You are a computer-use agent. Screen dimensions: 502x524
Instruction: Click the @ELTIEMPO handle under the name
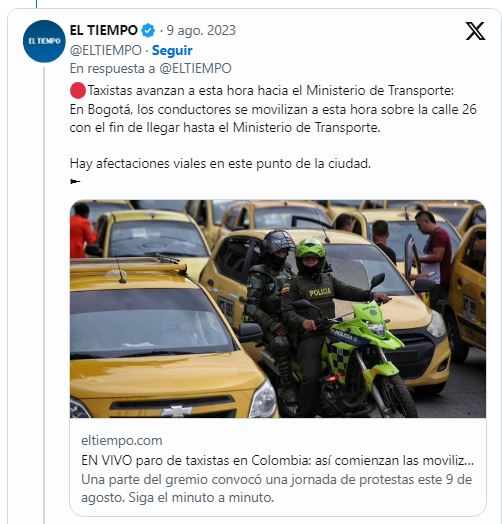[106, 50]
